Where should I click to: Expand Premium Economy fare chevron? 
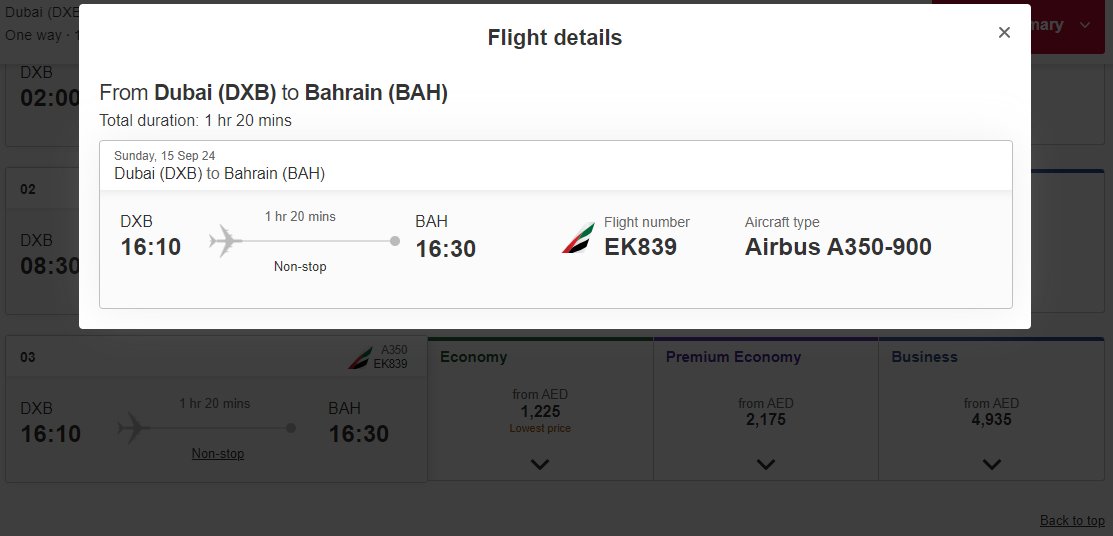coord(765,464)
